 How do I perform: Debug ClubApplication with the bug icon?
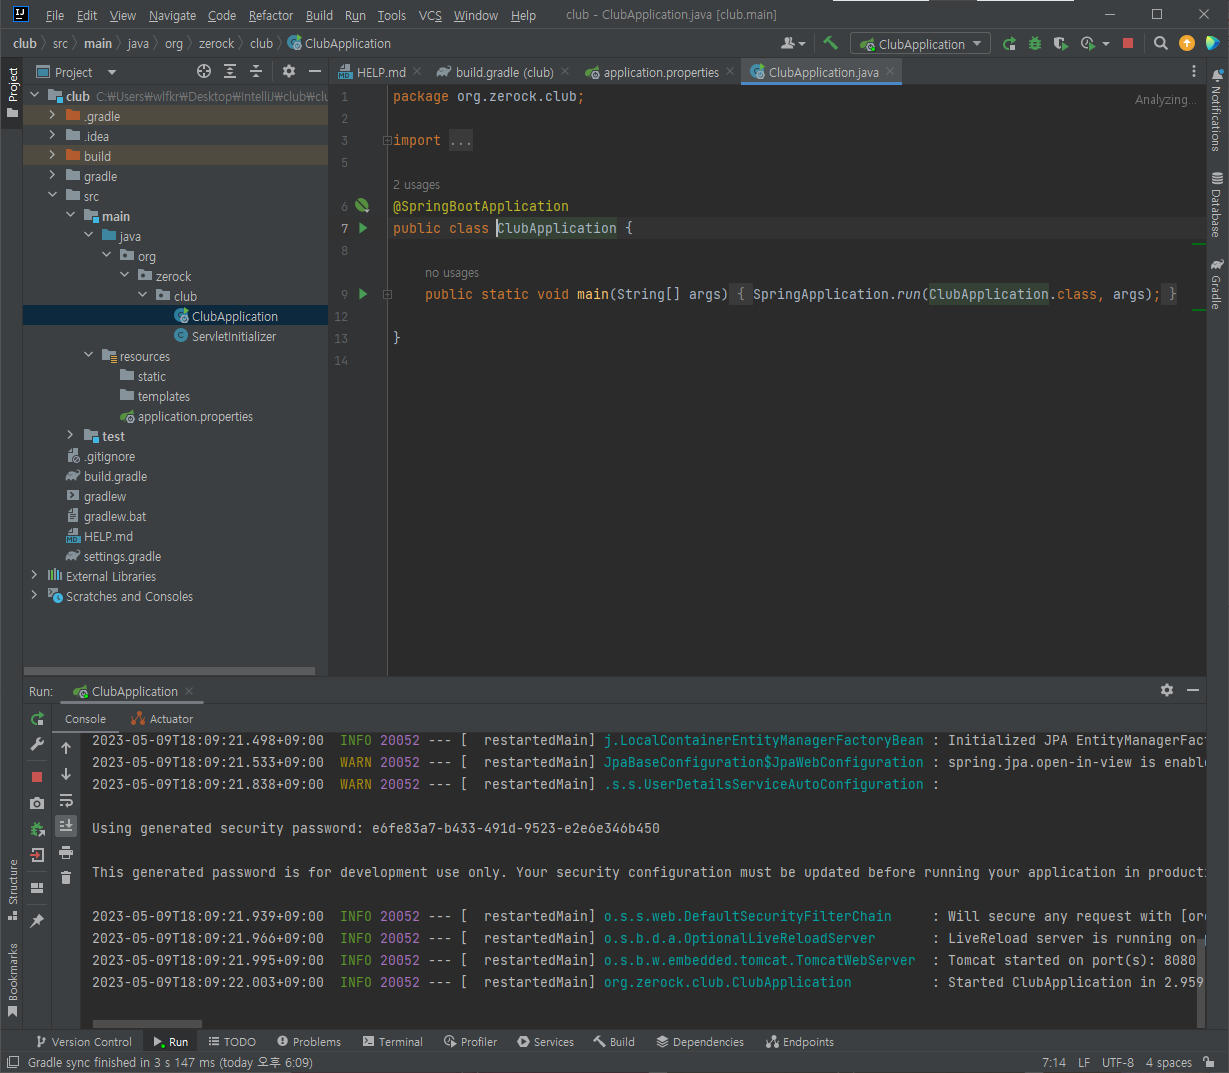tap(1035, 43)
